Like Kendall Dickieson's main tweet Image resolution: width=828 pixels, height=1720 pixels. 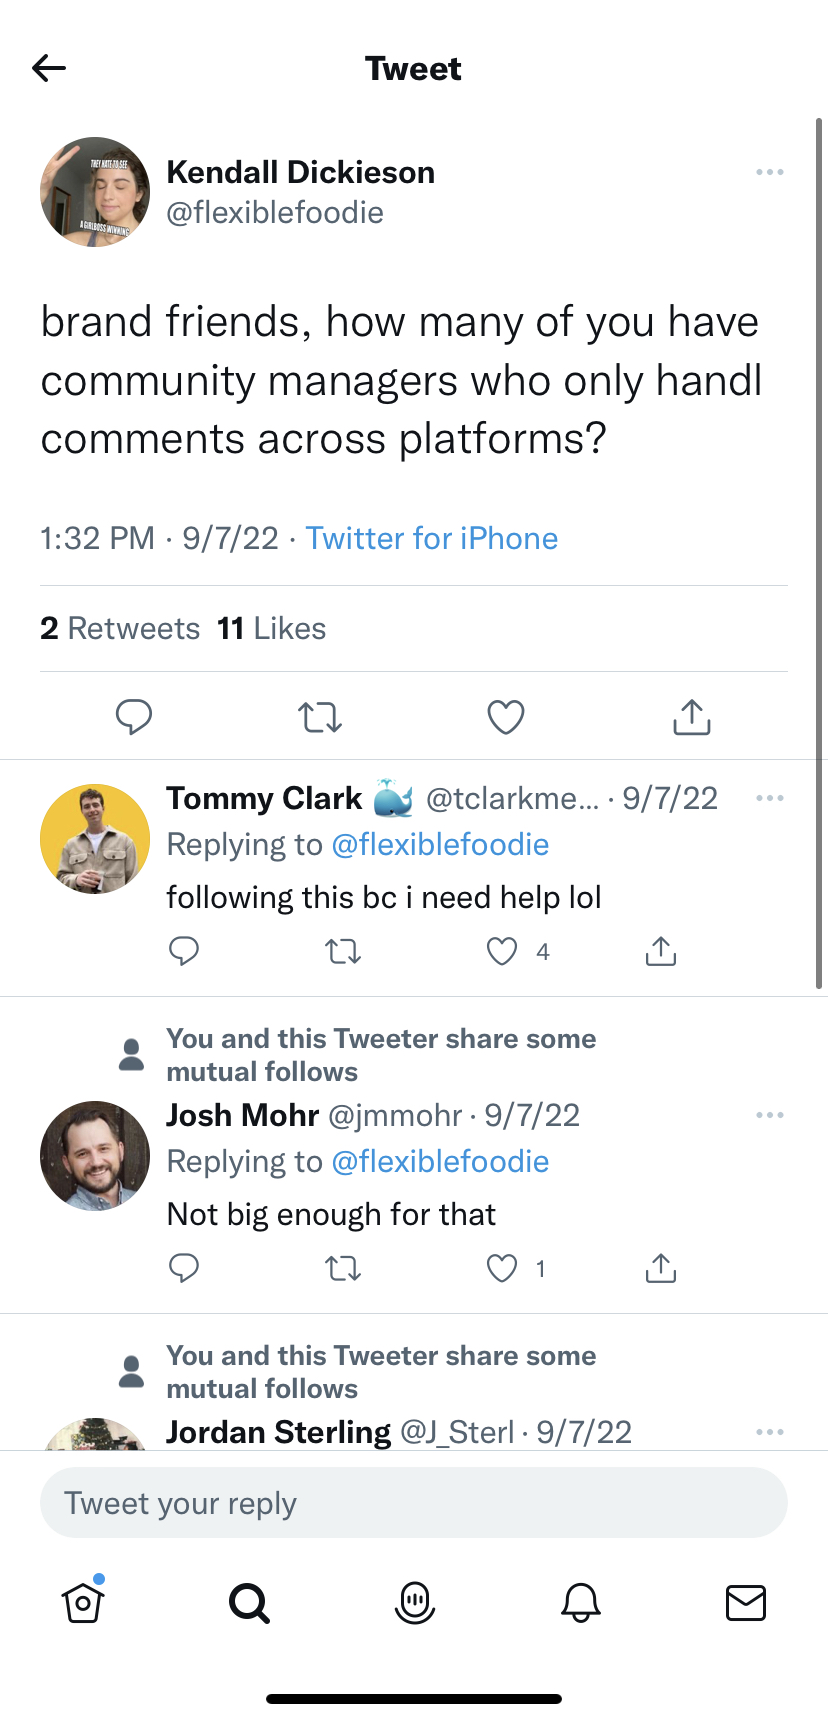tap(505, 717)
